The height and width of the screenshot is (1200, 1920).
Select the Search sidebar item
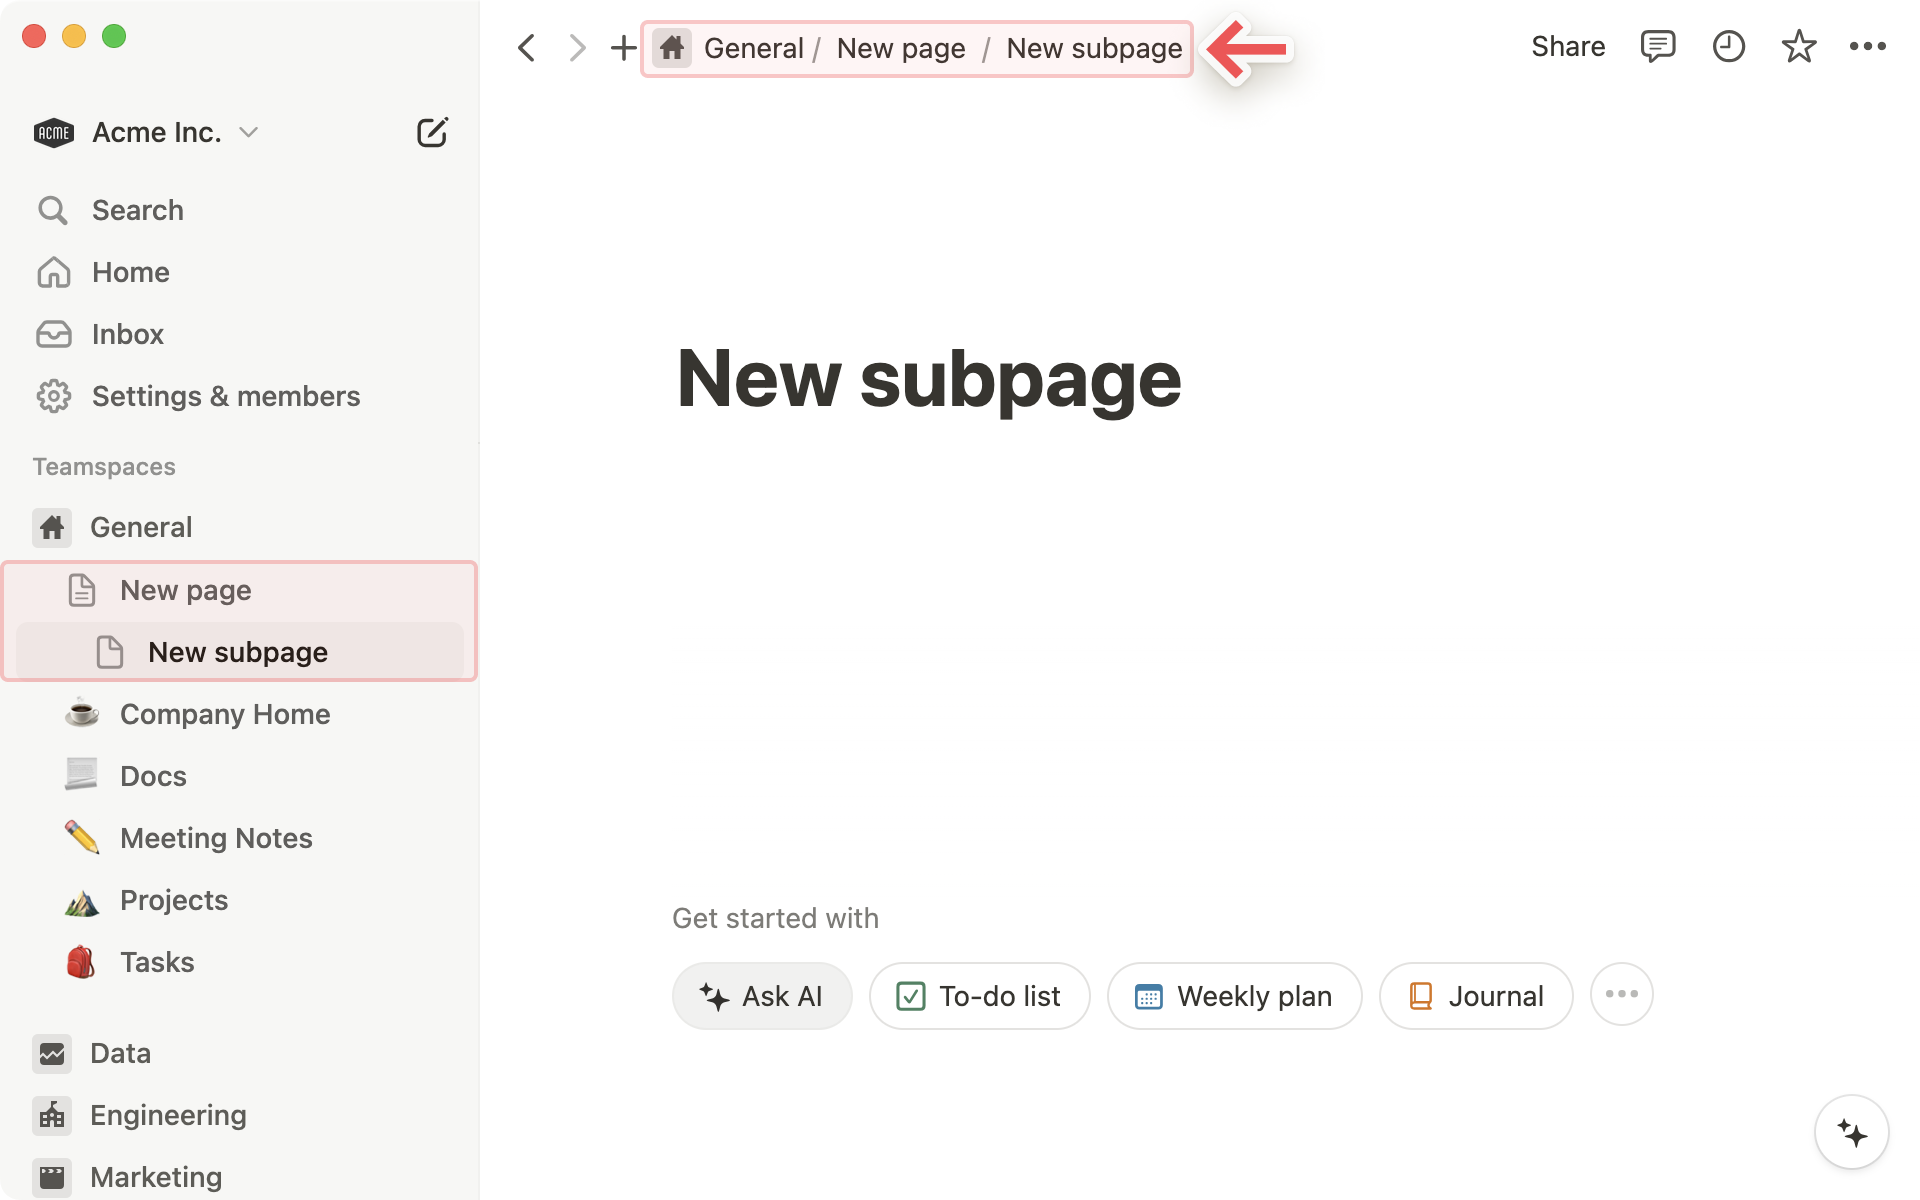(x=137, y=210)
